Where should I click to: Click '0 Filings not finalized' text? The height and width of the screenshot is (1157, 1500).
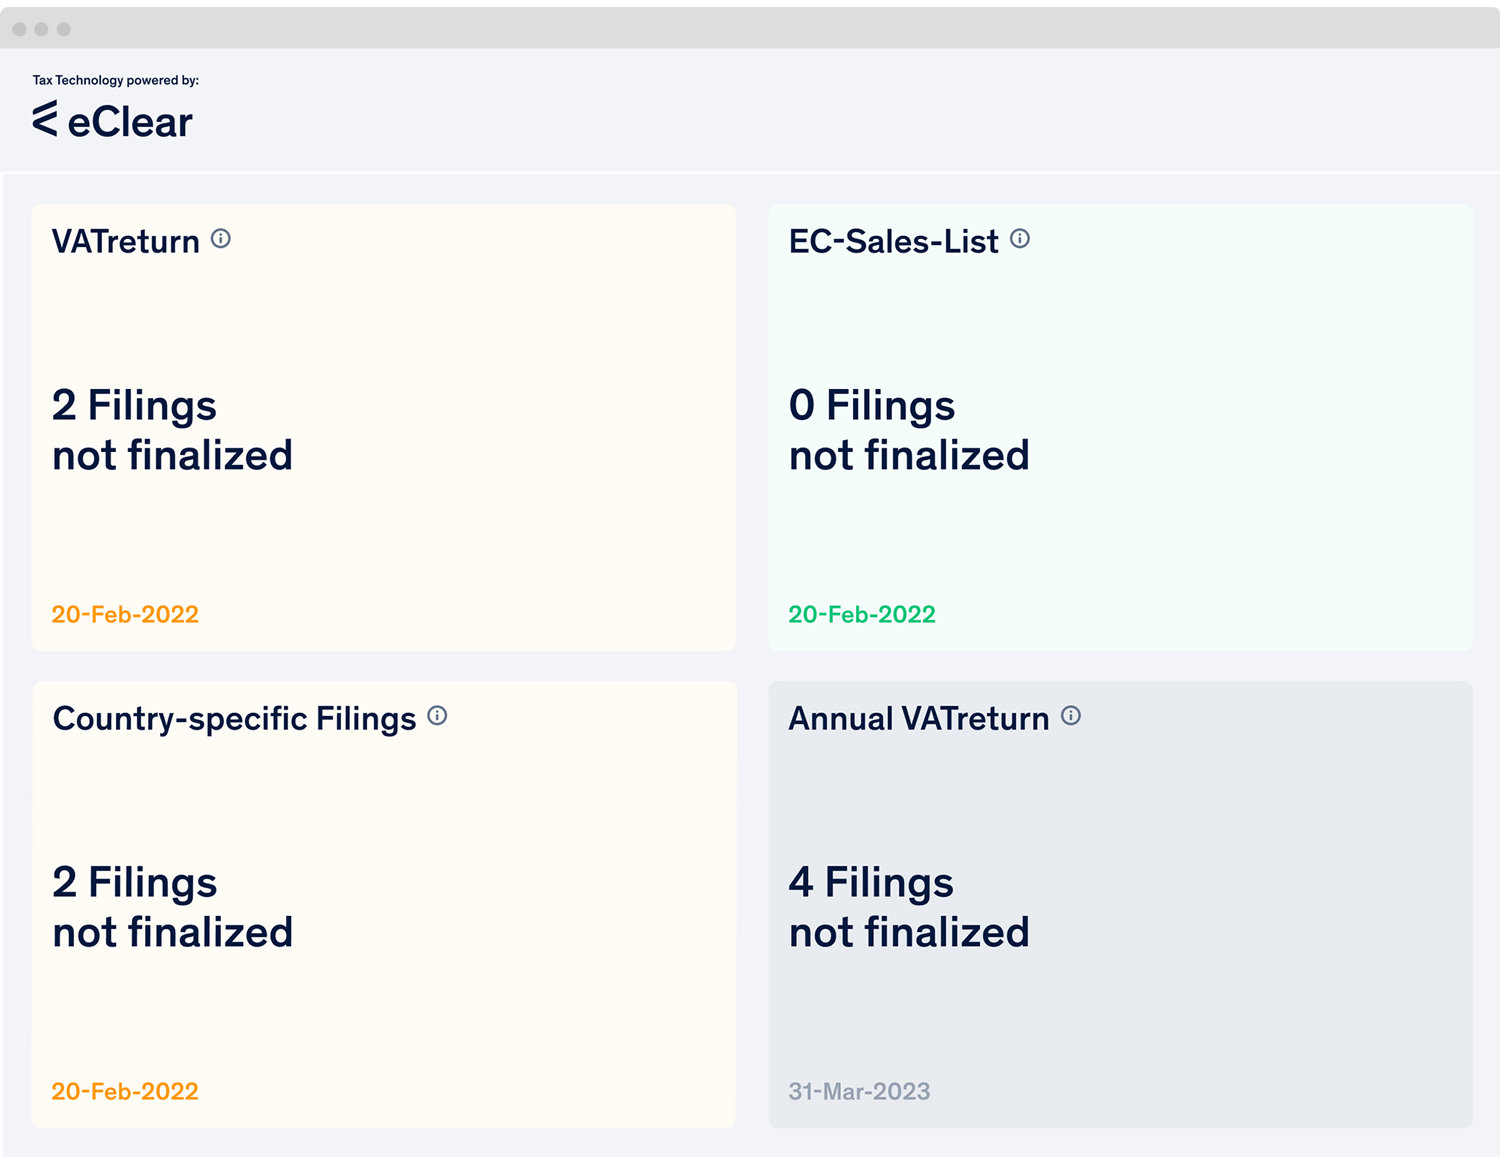pyautogui.click(x=909, y=430)
